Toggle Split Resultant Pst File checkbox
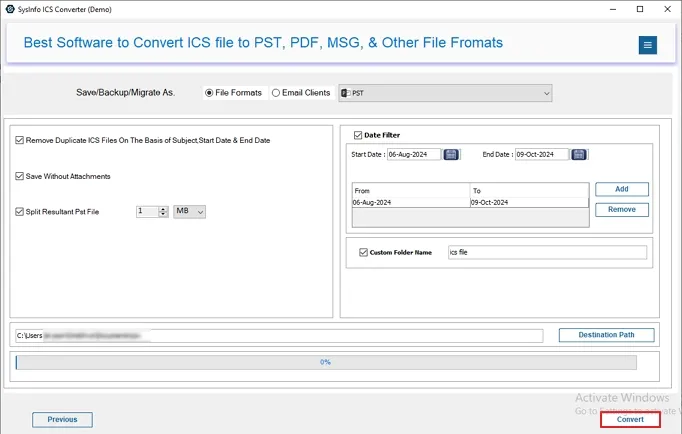 pos(19,212)
